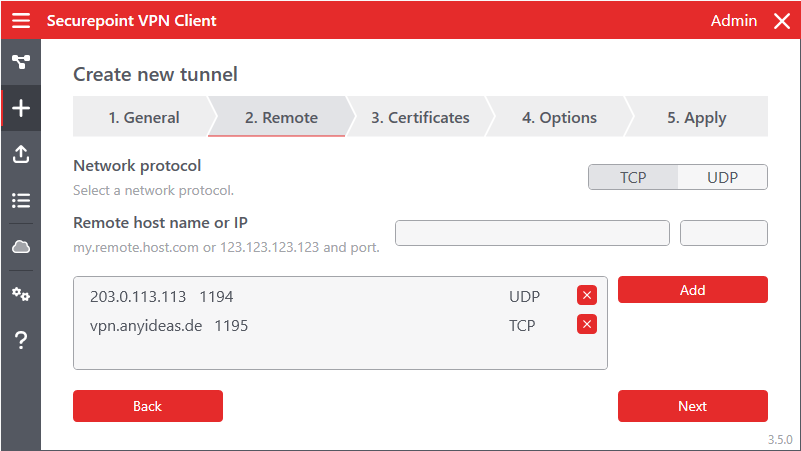Select the vpn.anyideas.de 1195 list row
The image size is (801, 451).
pyautogui.click(x=340, y=325)
